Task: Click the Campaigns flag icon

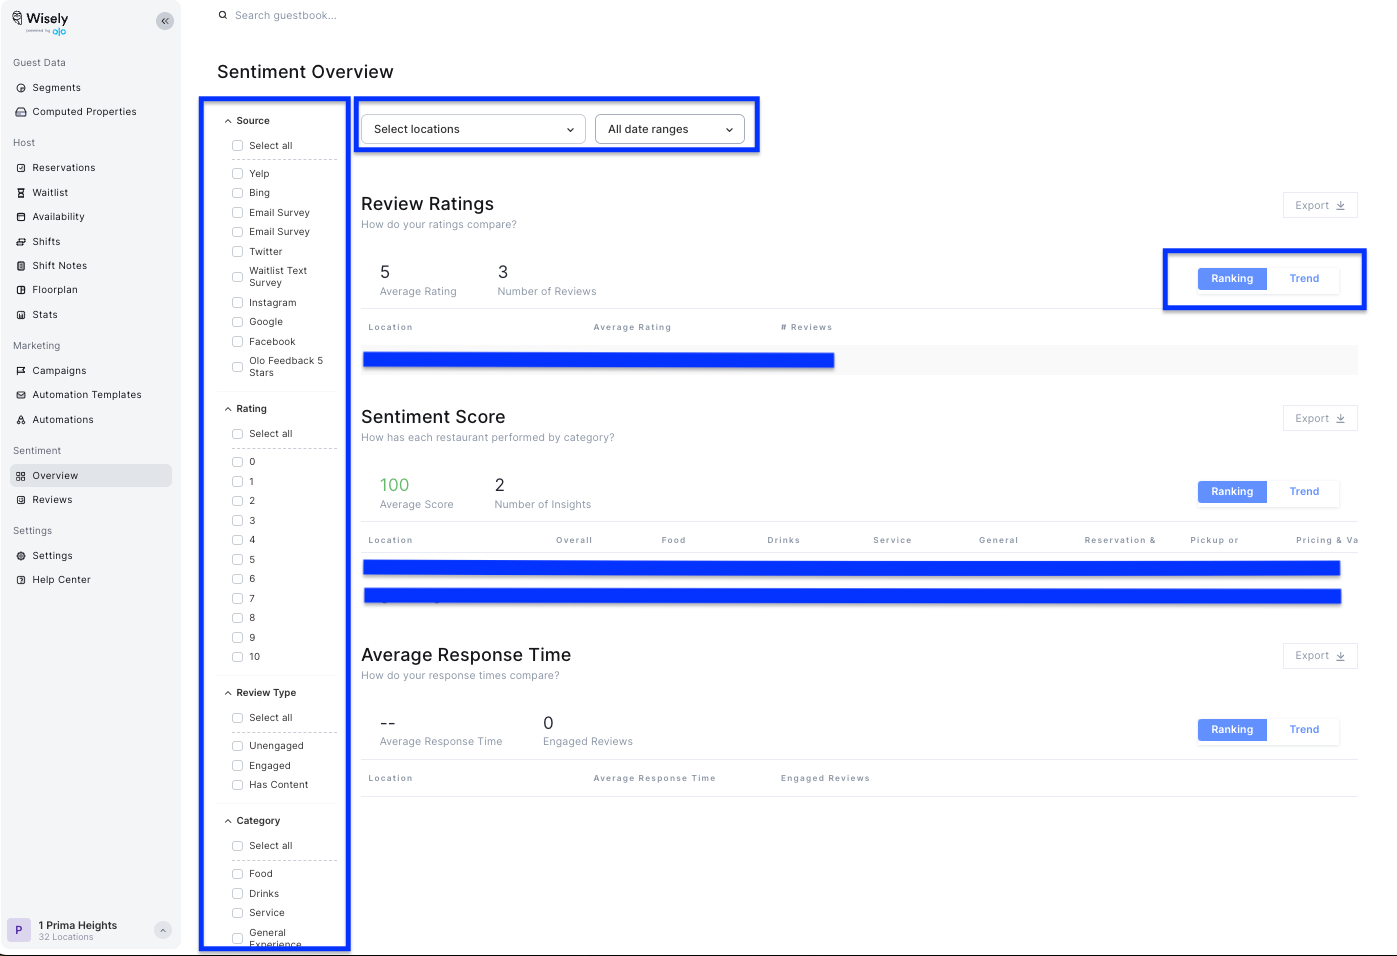Action: 21,371
